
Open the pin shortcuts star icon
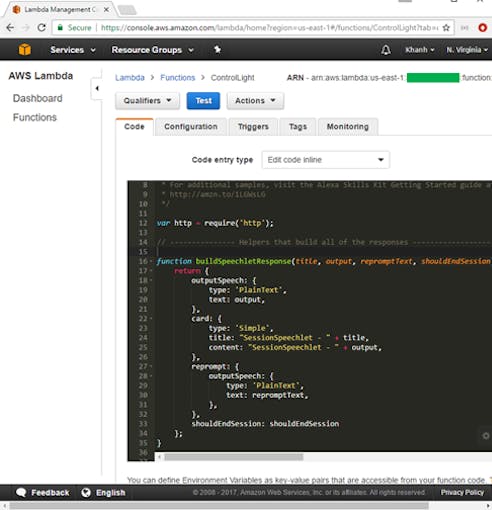[217, 50]
